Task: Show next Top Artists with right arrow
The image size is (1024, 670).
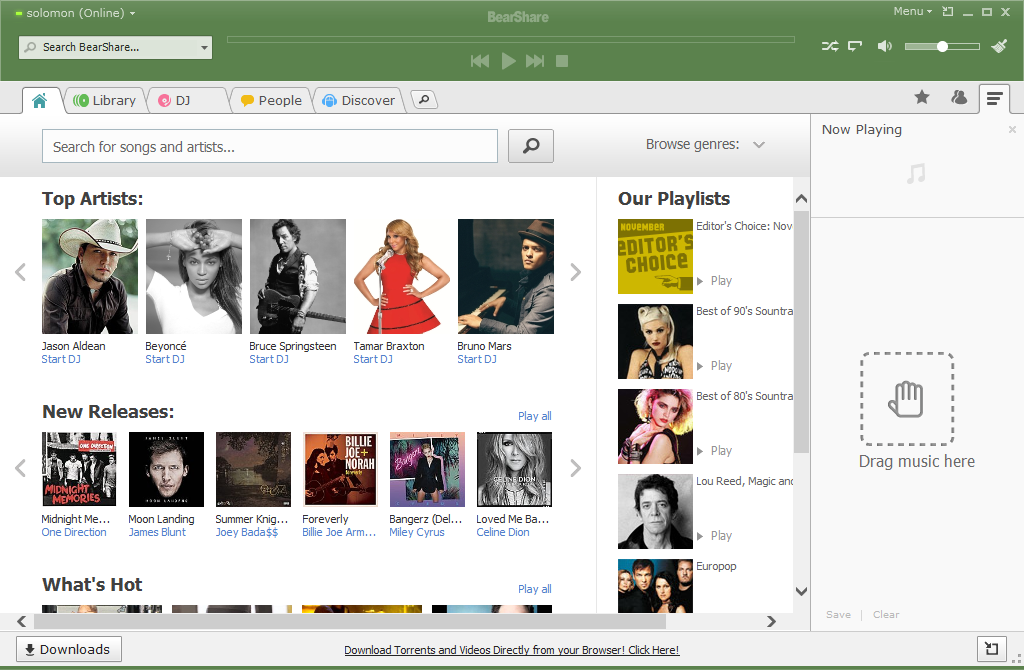Action: [x=575, y=272]
